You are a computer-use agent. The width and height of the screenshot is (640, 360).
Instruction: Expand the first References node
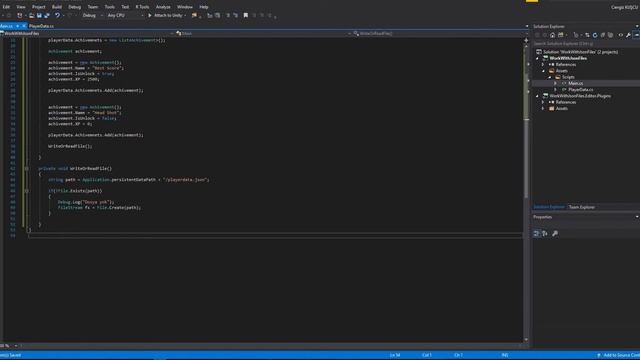(x=543, y=64)
